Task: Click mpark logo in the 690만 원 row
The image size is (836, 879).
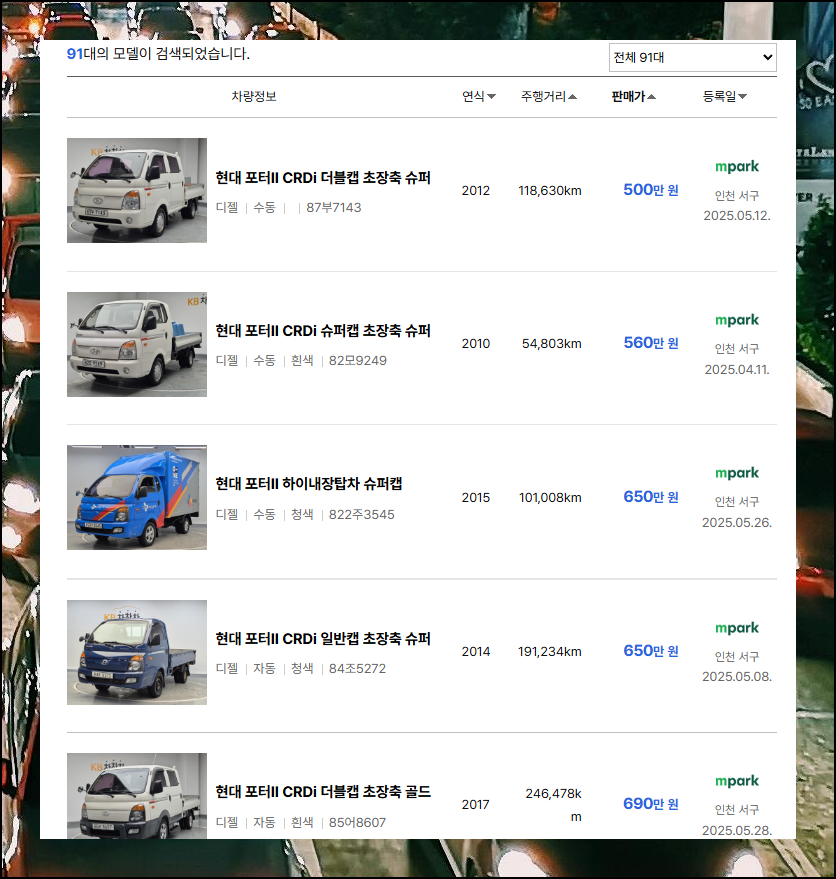Action: point(737,781)
